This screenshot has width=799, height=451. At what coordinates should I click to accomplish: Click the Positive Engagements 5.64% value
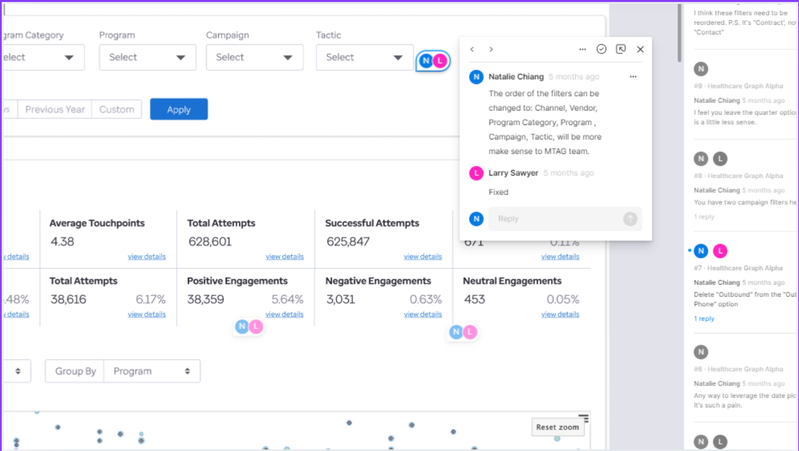[287, 299]
